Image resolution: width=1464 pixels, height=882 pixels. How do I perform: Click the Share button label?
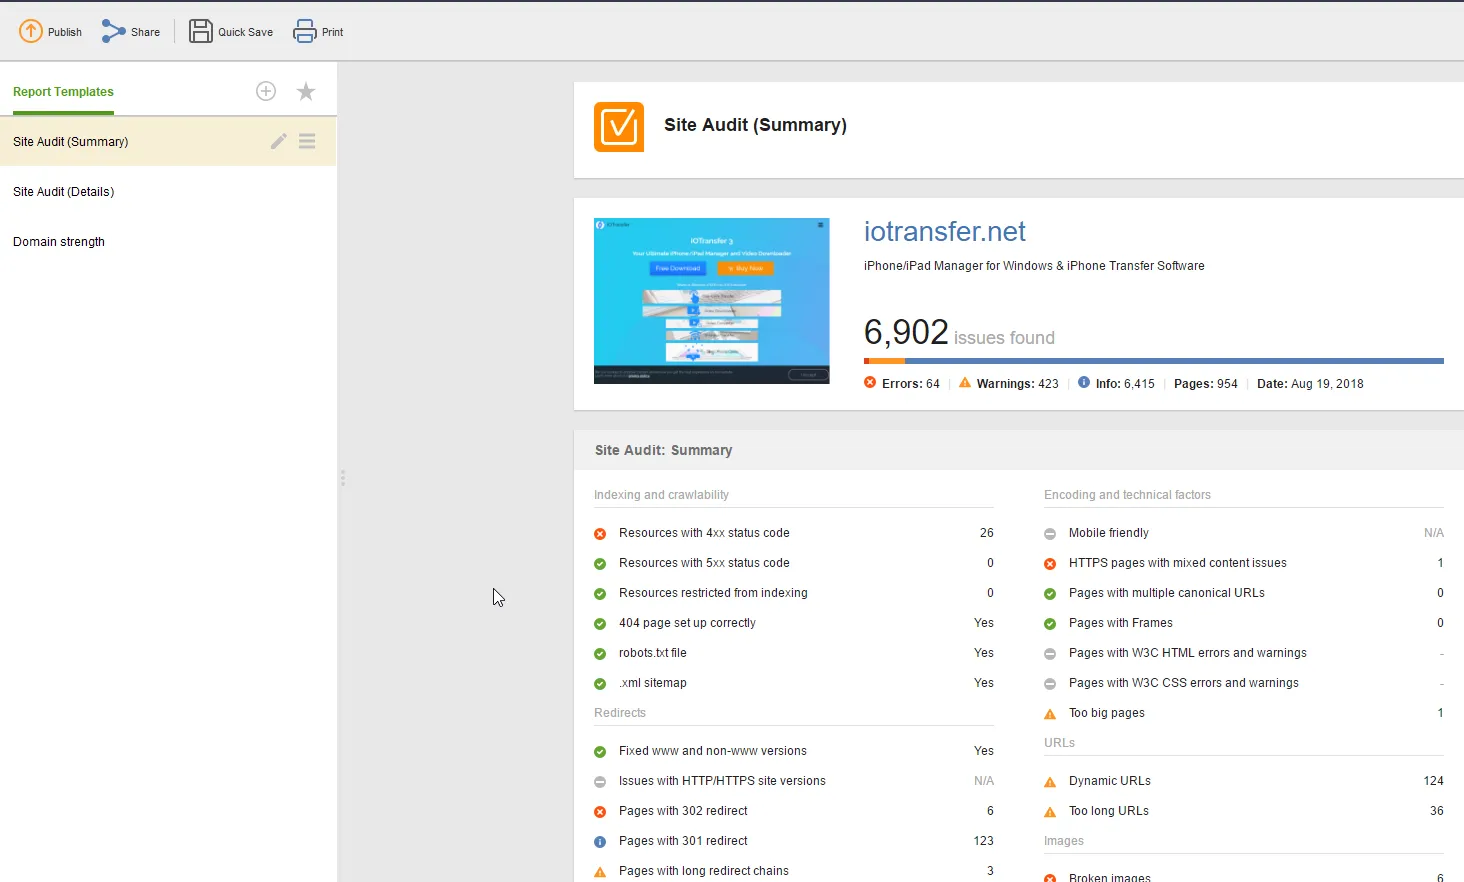point(145,32)
